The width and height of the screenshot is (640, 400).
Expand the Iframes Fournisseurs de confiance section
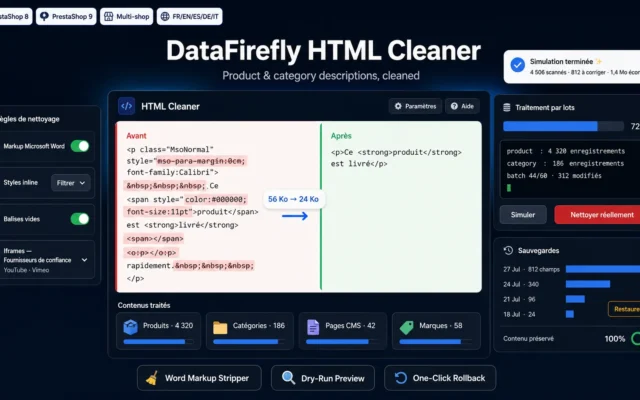(84, 260)
